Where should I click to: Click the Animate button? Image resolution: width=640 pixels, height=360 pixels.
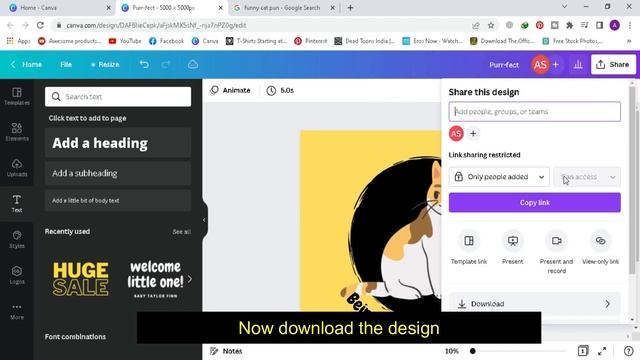(x=230, y=90)
